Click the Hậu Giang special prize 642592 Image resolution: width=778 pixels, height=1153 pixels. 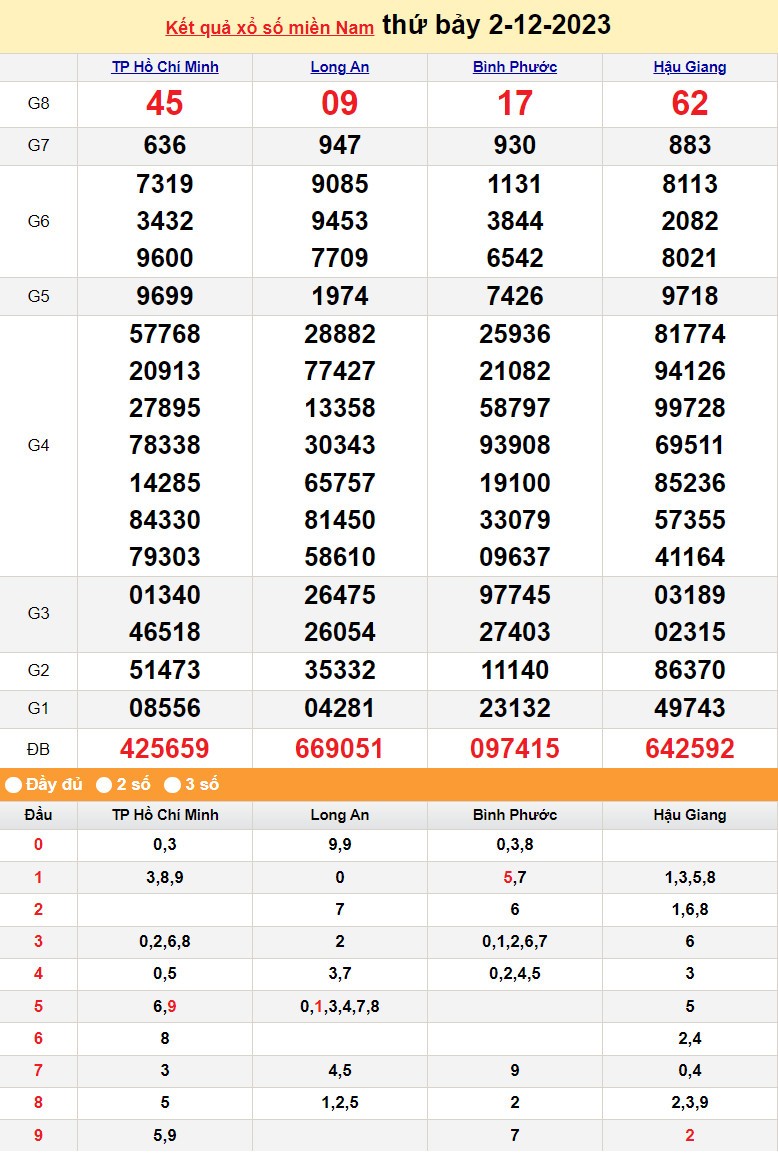(x=690, y=748)
